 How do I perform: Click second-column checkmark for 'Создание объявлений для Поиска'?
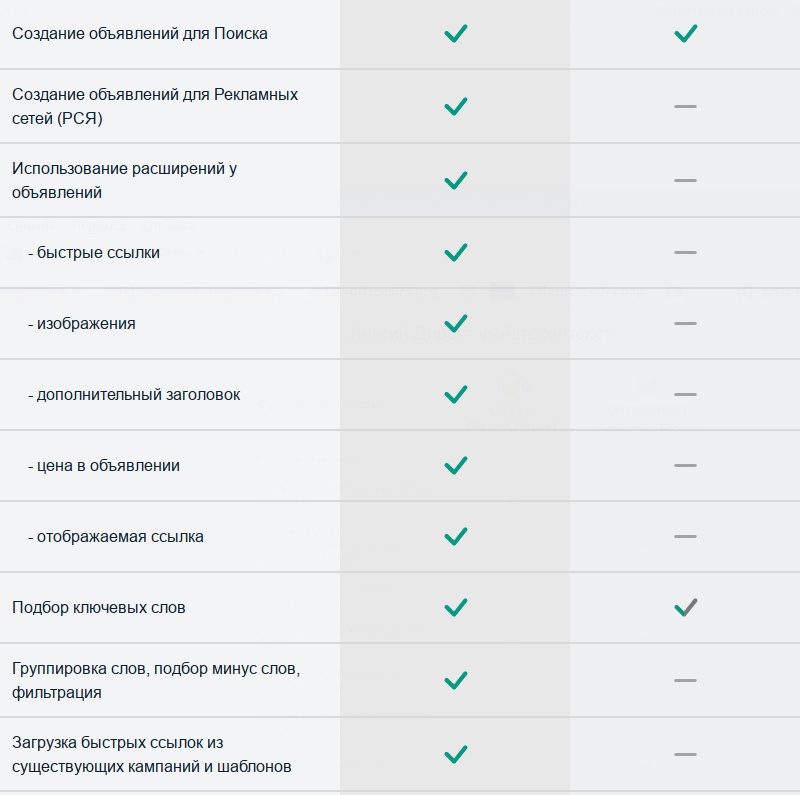click(x=685, y=34)
